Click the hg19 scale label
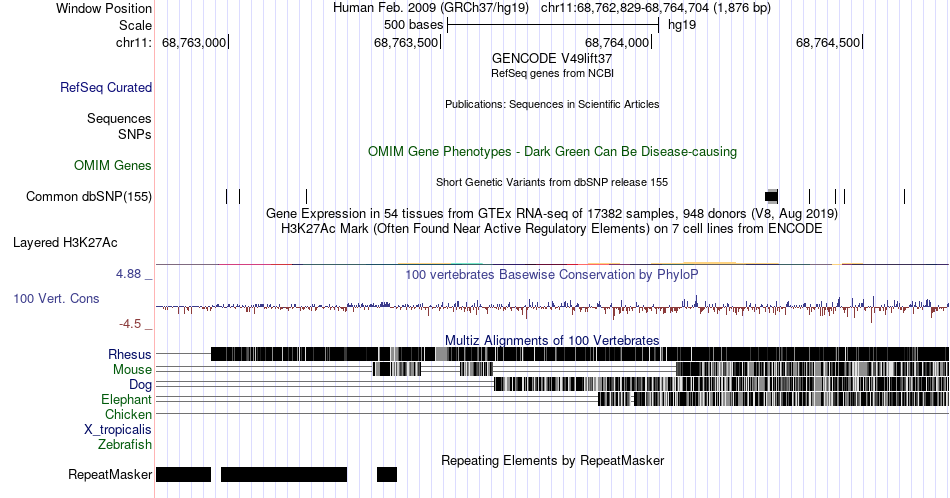Viewport: 950px width, 498px height. 682,25
